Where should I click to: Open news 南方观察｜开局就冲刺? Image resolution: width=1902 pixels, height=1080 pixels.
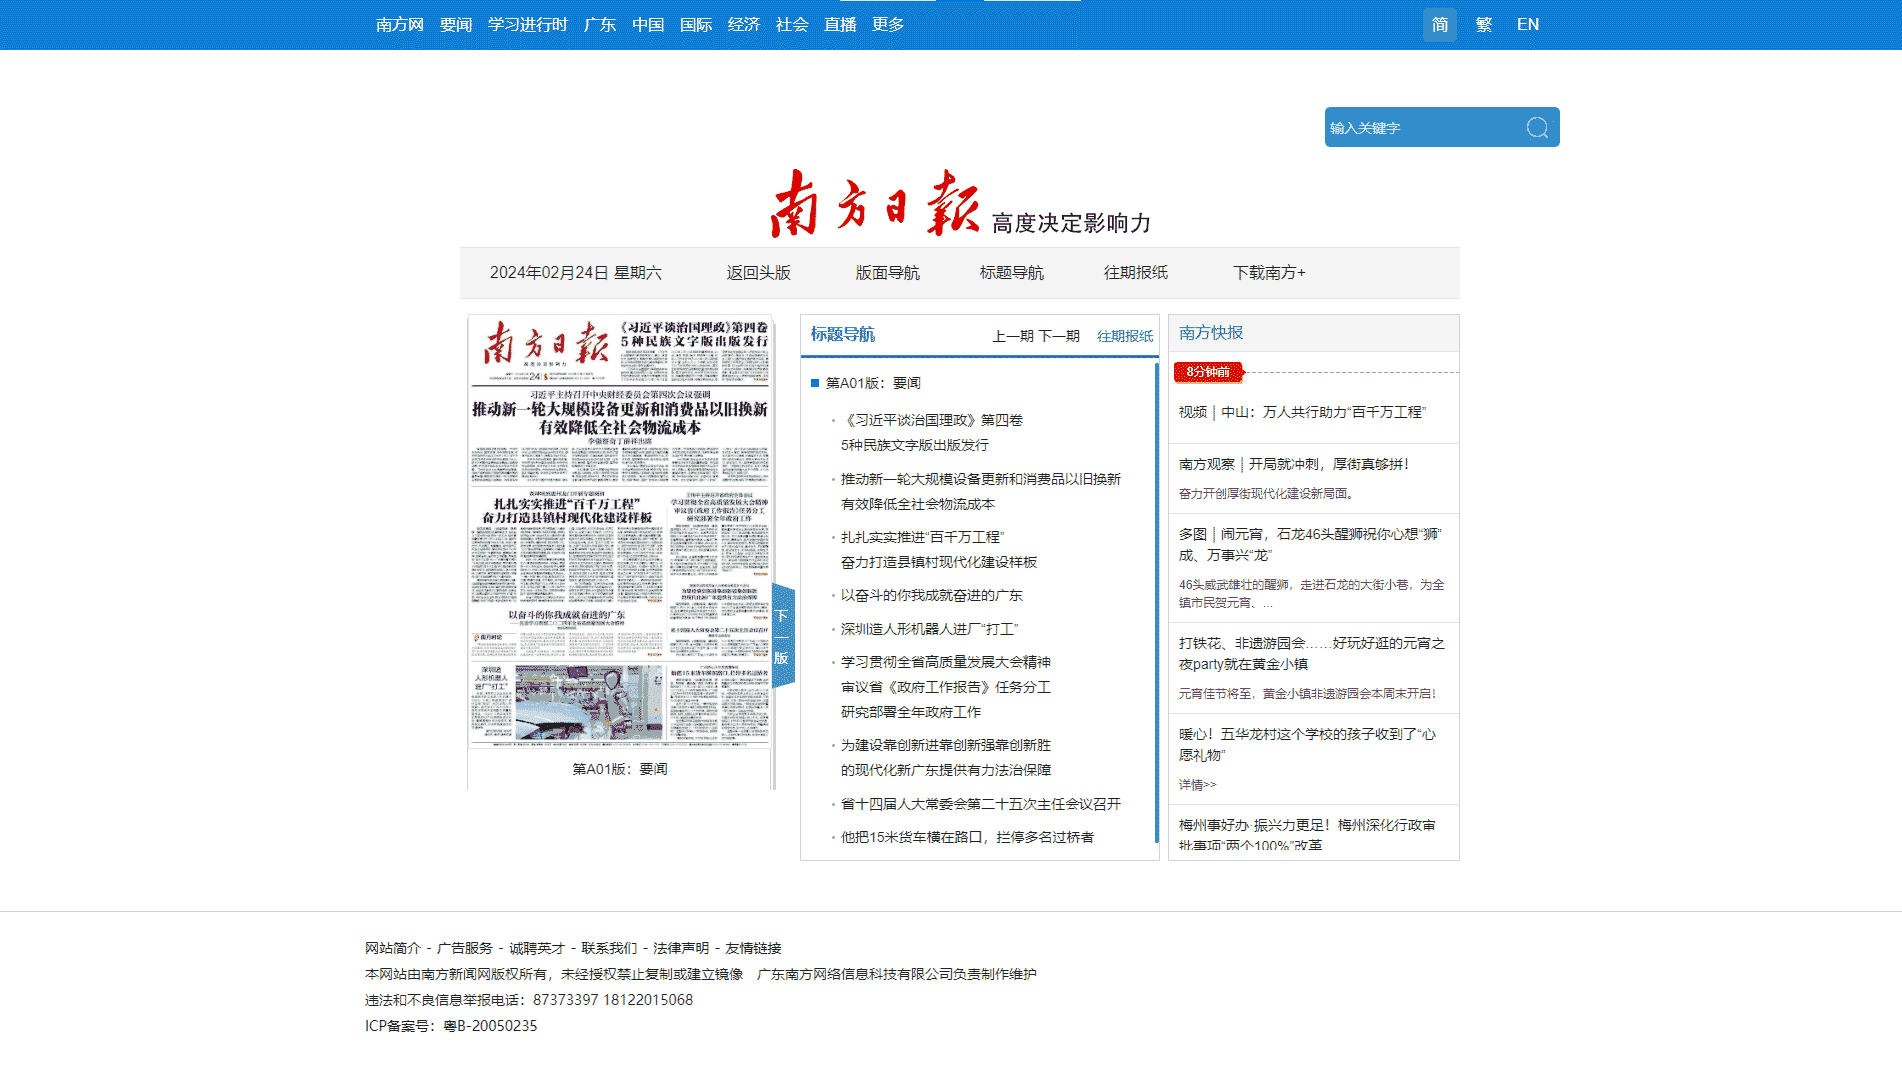point(1294,464)
